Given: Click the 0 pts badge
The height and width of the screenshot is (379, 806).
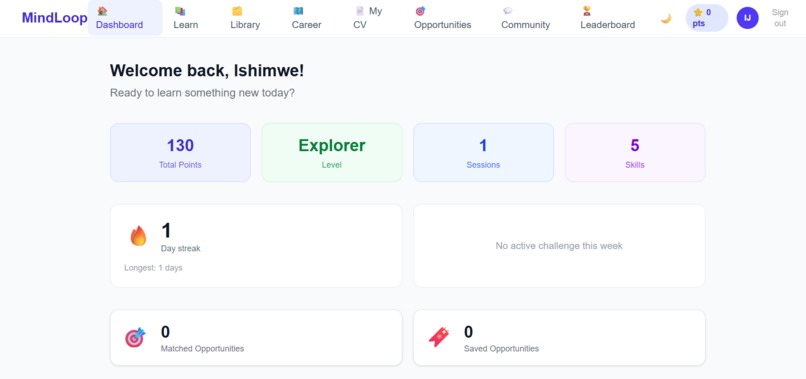Looking at the screenshot, I should point(707,18).
